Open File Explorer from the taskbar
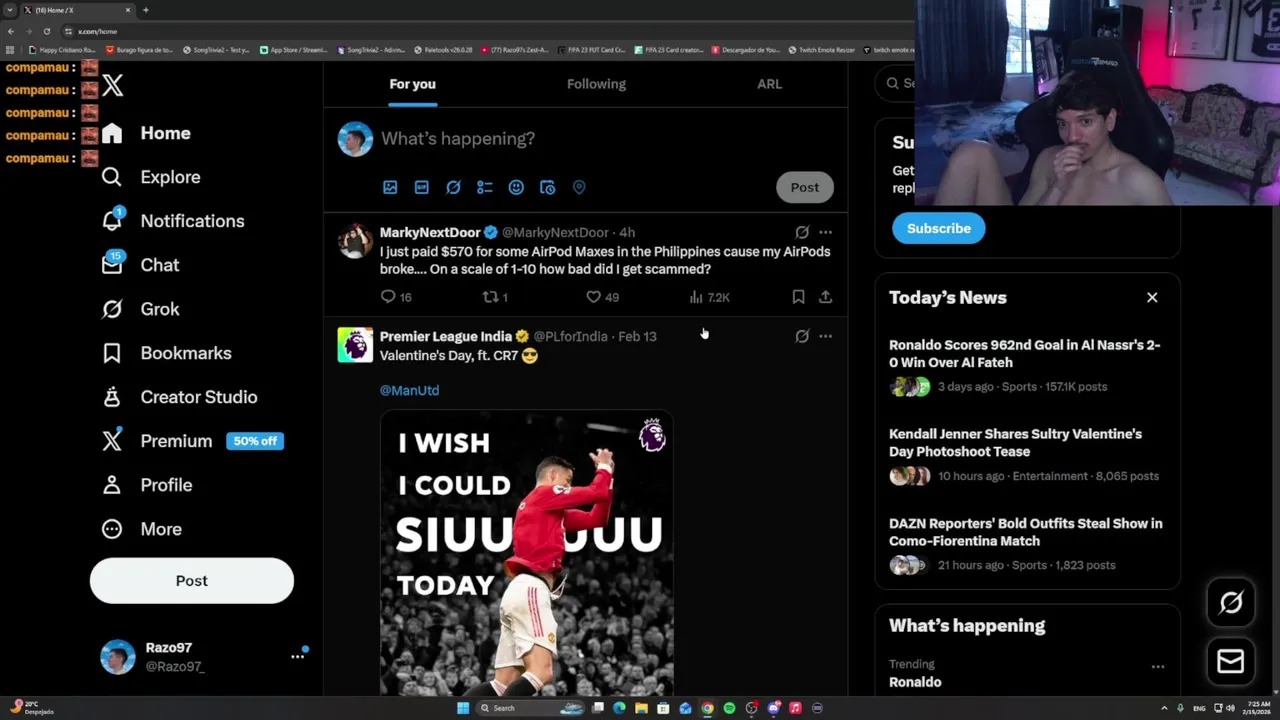This screenshot has height=720, width=1280. coord(641,708)
